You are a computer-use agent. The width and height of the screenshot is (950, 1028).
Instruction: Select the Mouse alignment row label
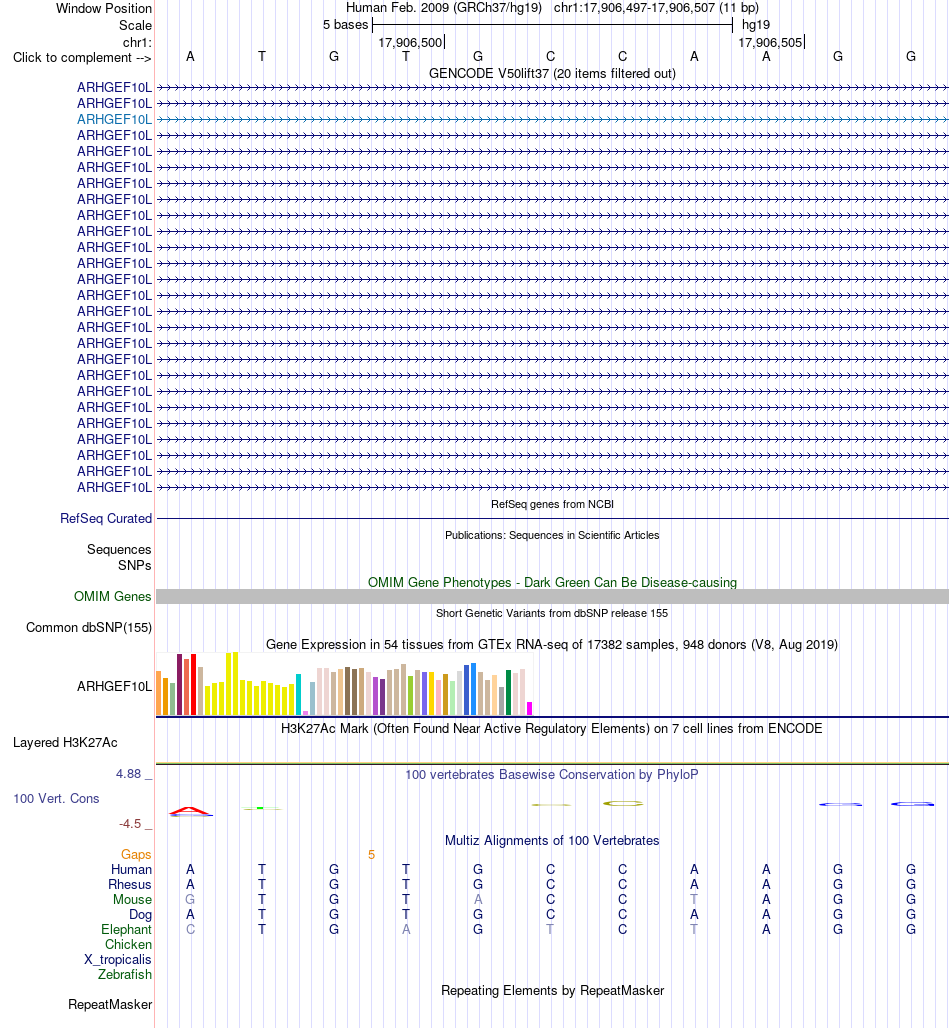coord(132,900)
